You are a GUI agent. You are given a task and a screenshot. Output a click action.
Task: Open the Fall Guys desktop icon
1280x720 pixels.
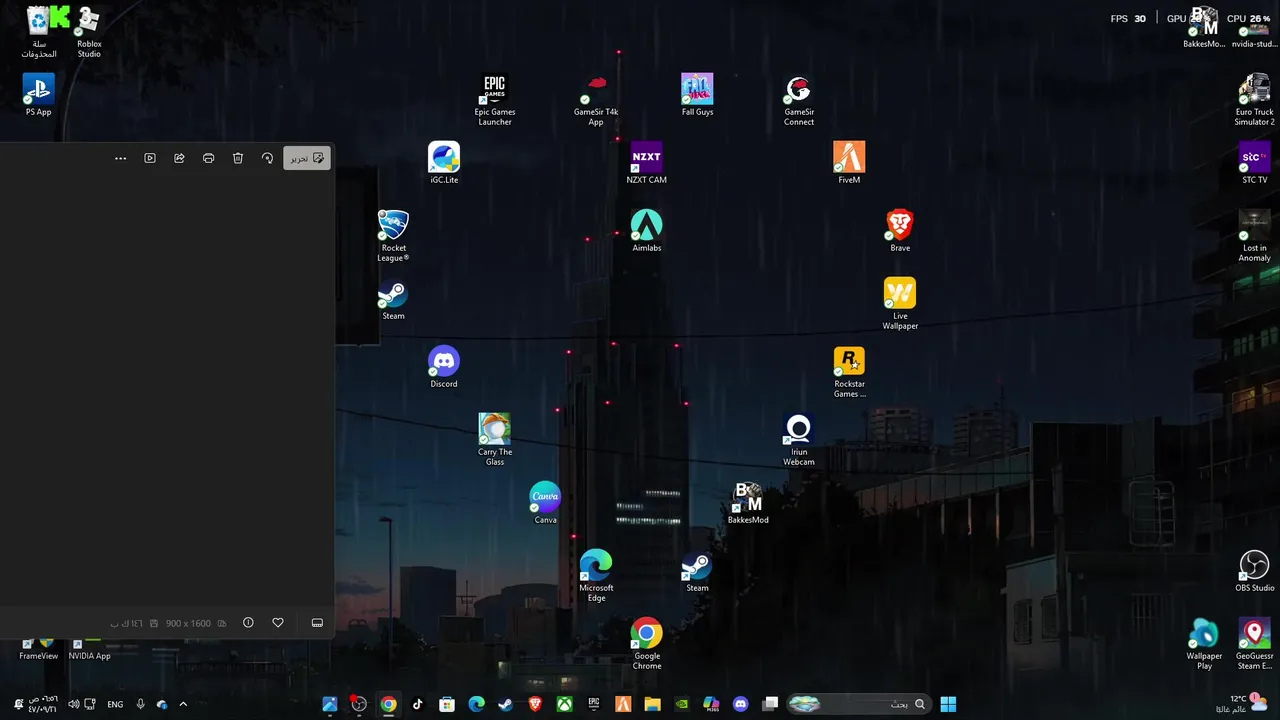697,95
